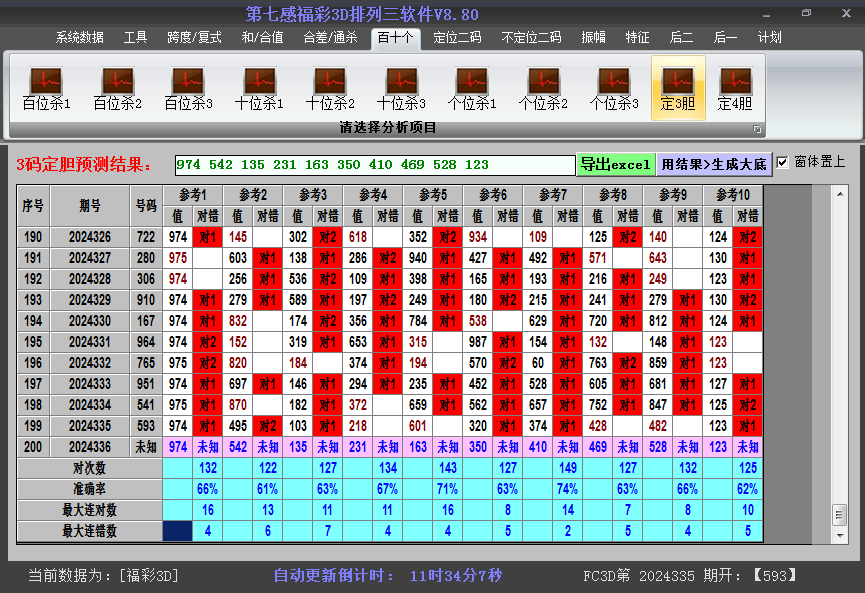
Task: Click the FC3D第 2024335 draw result text
Action: click(x=690, y=576)
